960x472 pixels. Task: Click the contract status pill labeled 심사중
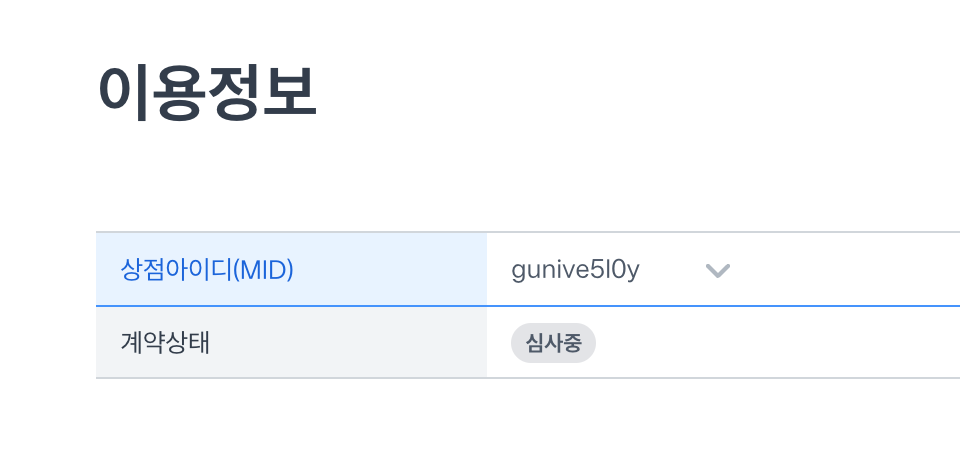coord(553,343)
